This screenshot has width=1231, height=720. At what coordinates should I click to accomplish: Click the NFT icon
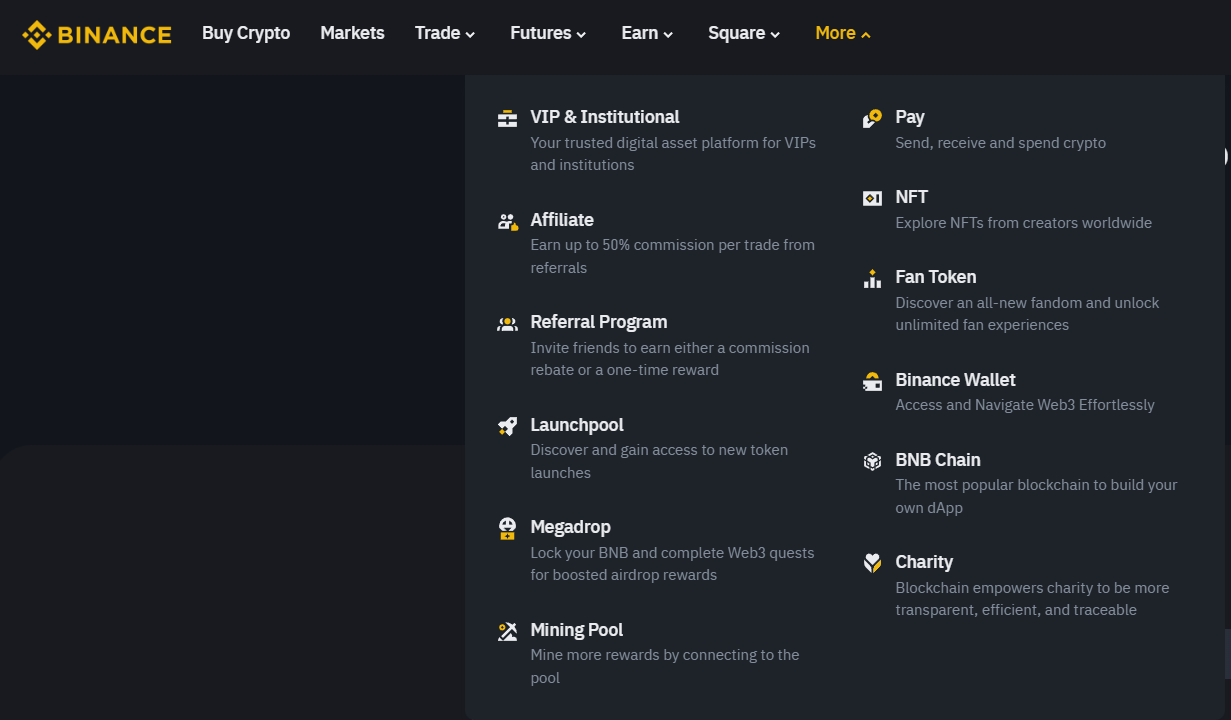click(x=872, y=199)
